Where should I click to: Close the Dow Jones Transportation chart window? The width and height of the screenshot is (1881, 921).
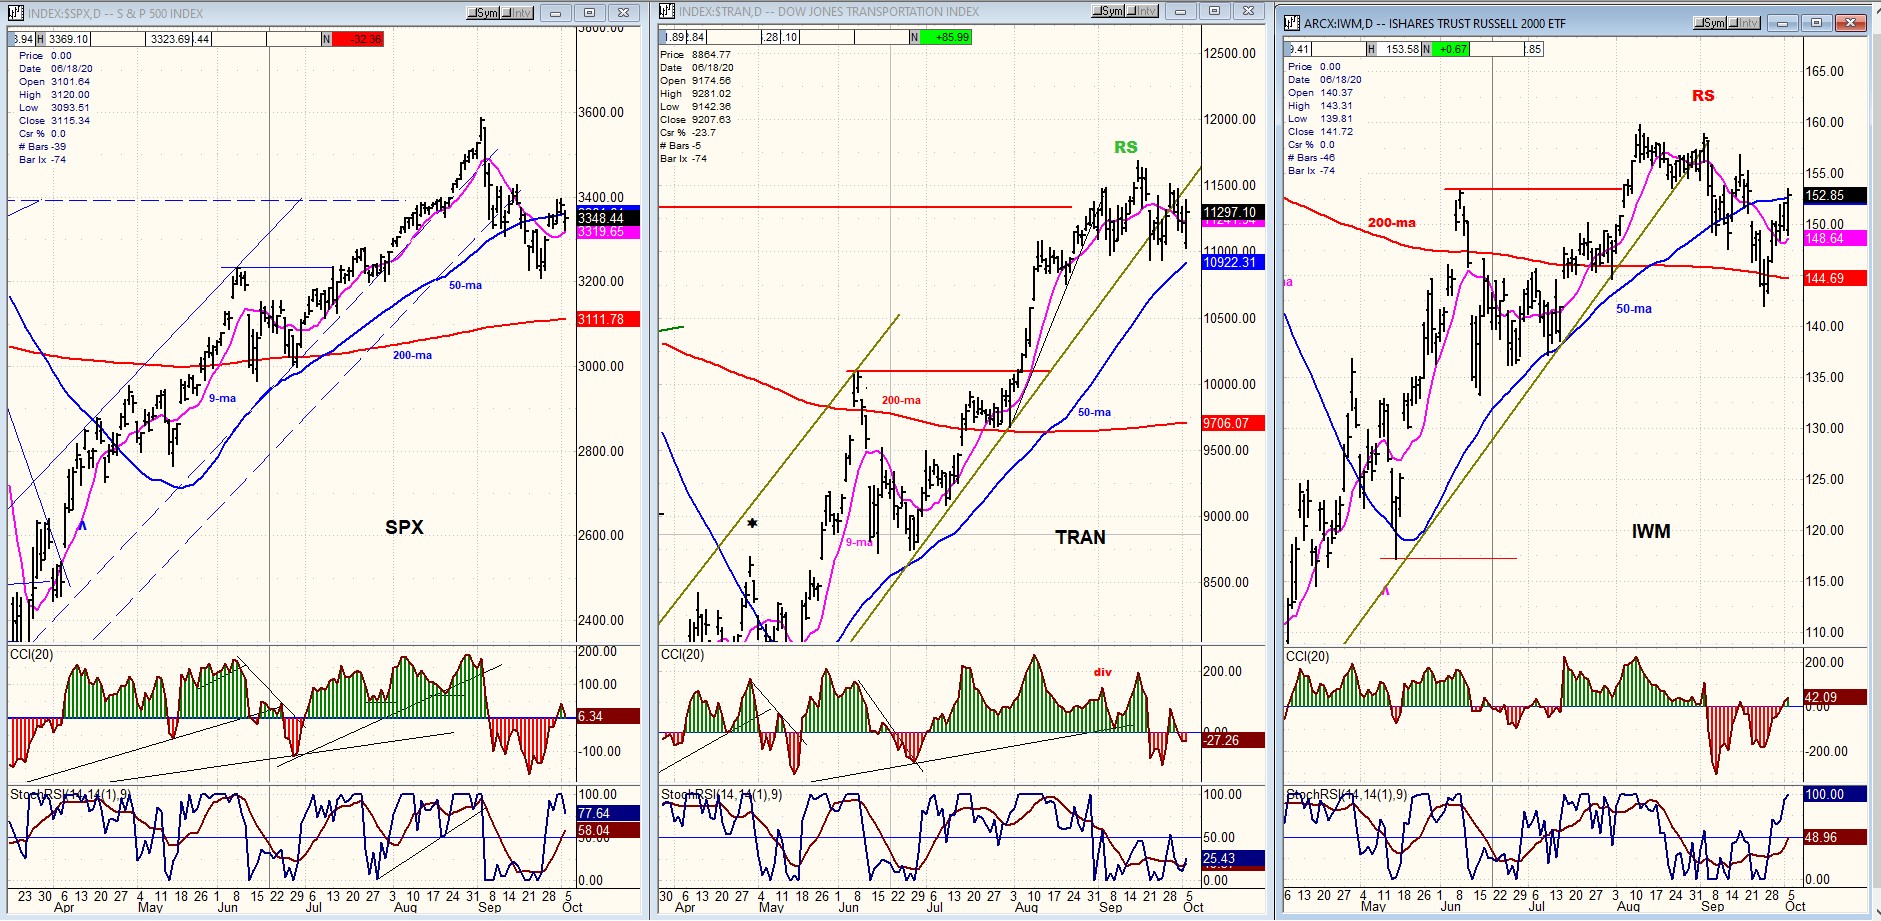pos(1248,11)
